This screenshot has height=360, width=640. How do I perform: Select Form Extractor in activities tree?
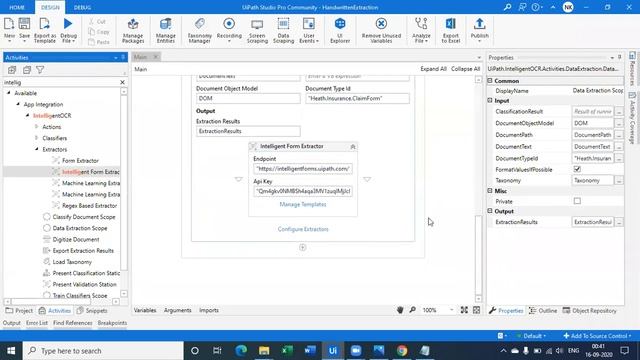[x=80, y=161]
